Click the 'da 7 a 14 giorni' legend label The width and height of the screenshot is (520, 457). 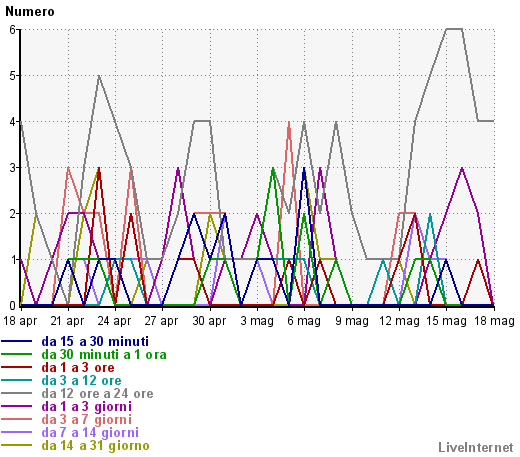pos(90,433)
